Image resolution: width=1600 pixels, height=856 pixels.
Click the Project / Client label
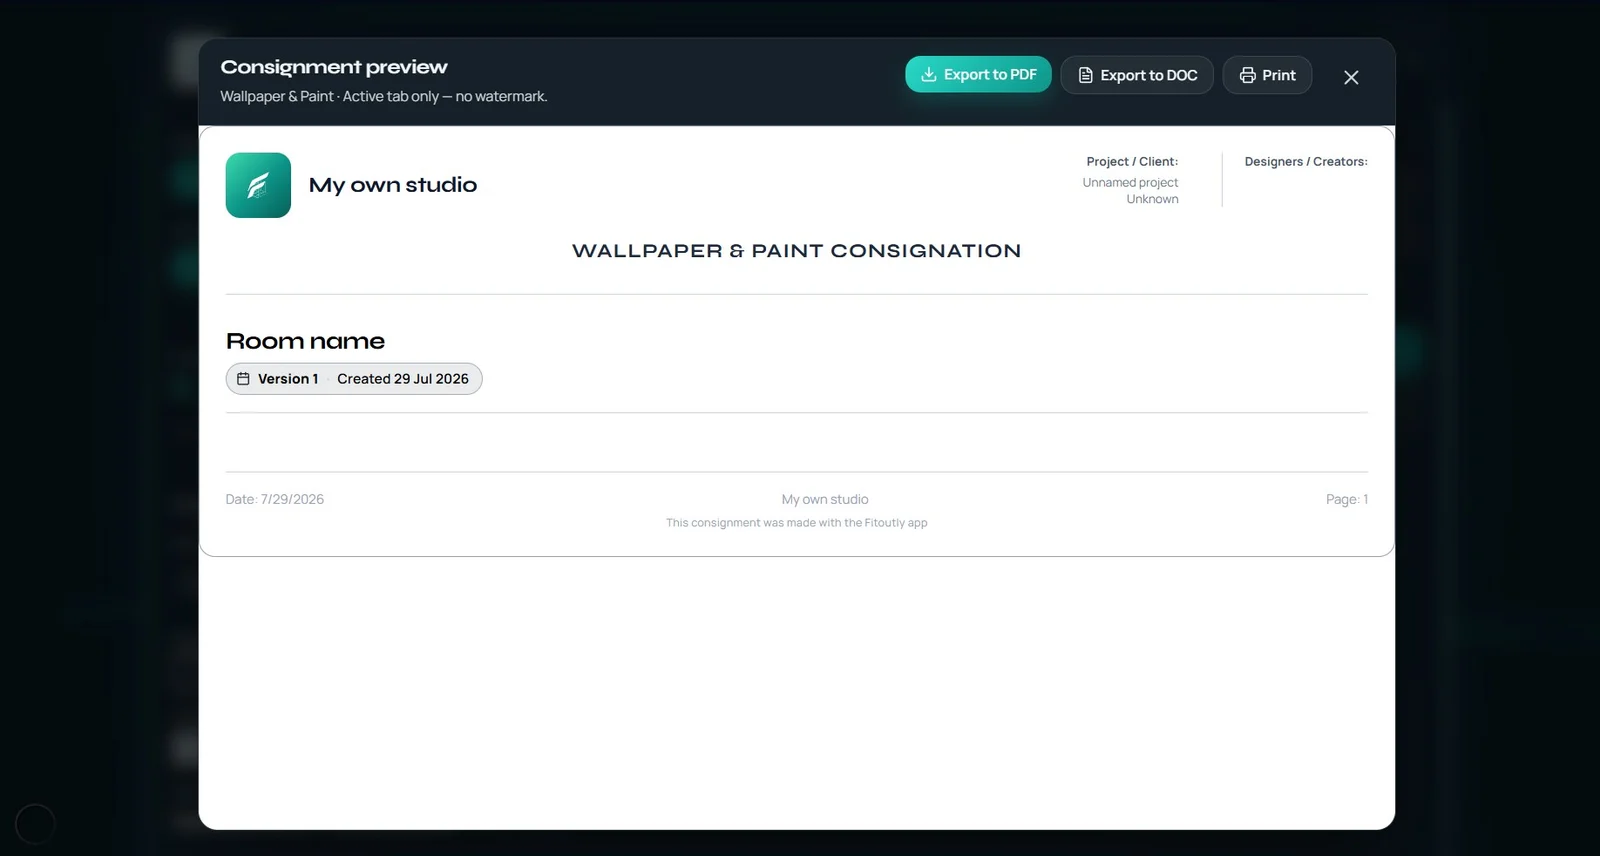[x=1132, y=162]
